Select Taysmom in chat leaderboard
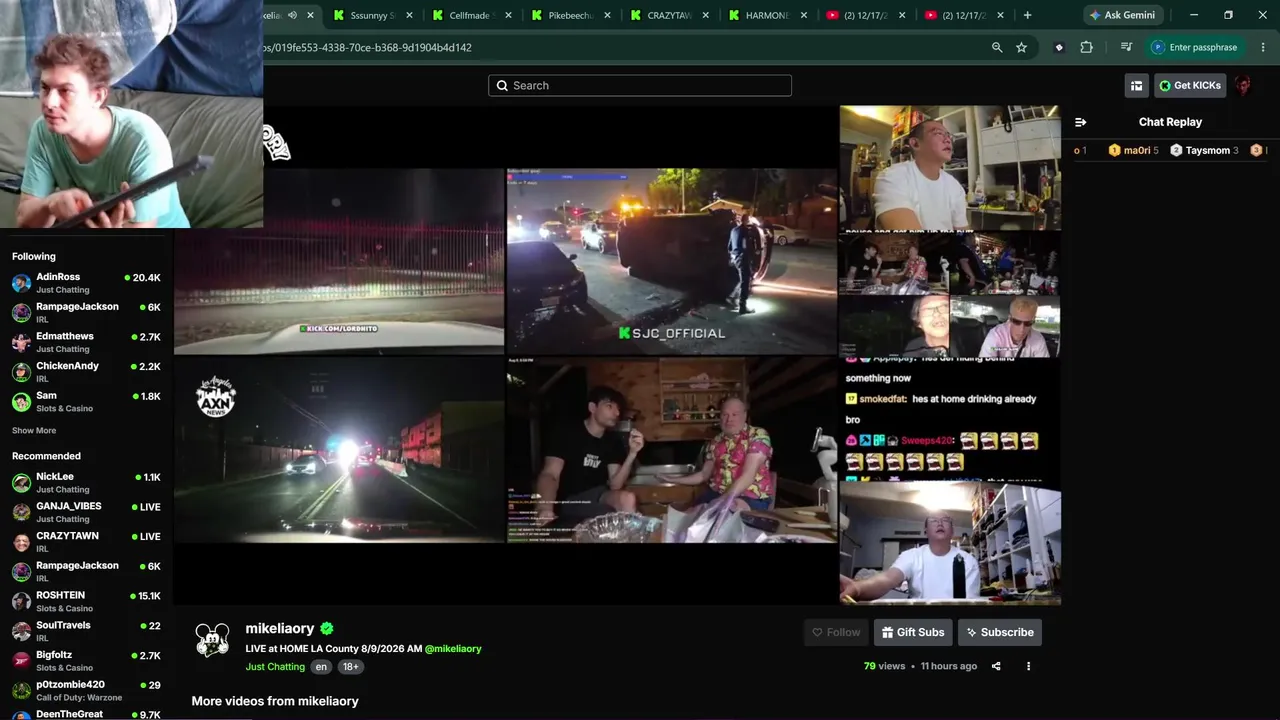This screenshot has height=720, width=1280. tap(1204, 150)
